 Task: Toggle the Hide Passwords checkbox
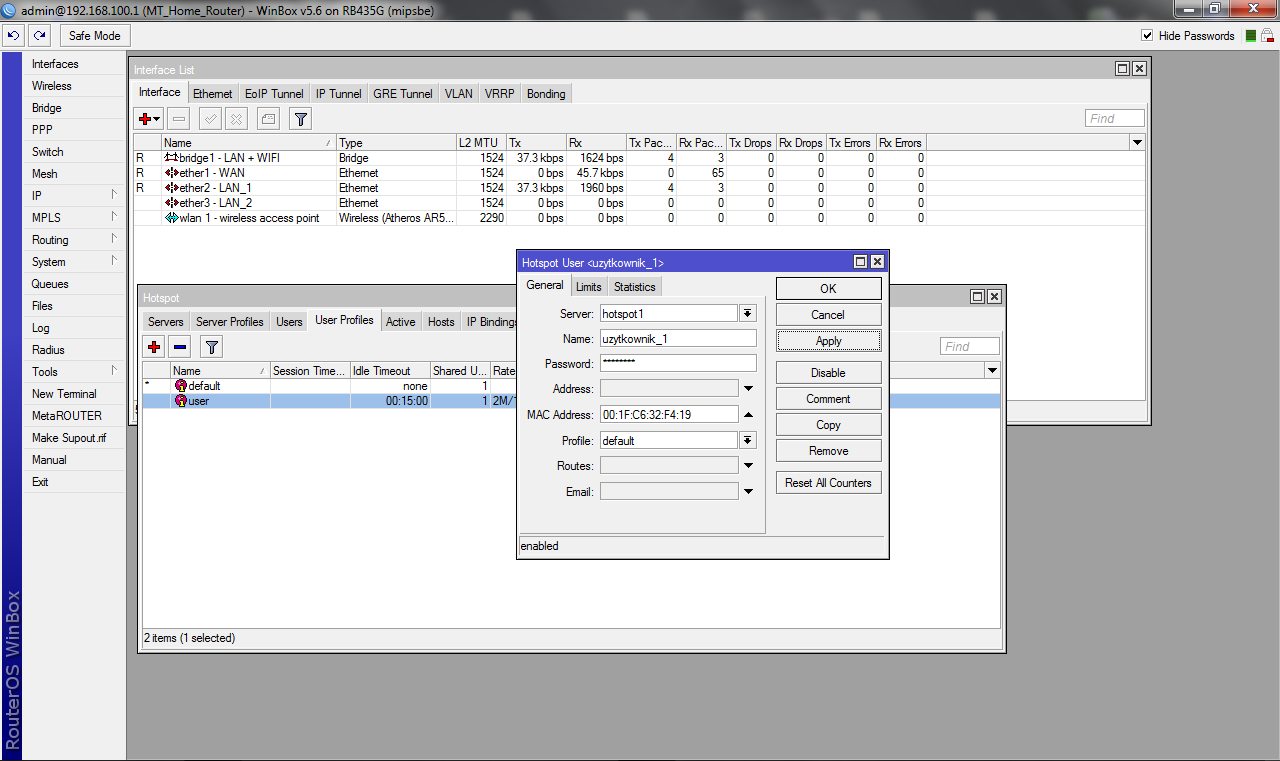[1147, 36]
